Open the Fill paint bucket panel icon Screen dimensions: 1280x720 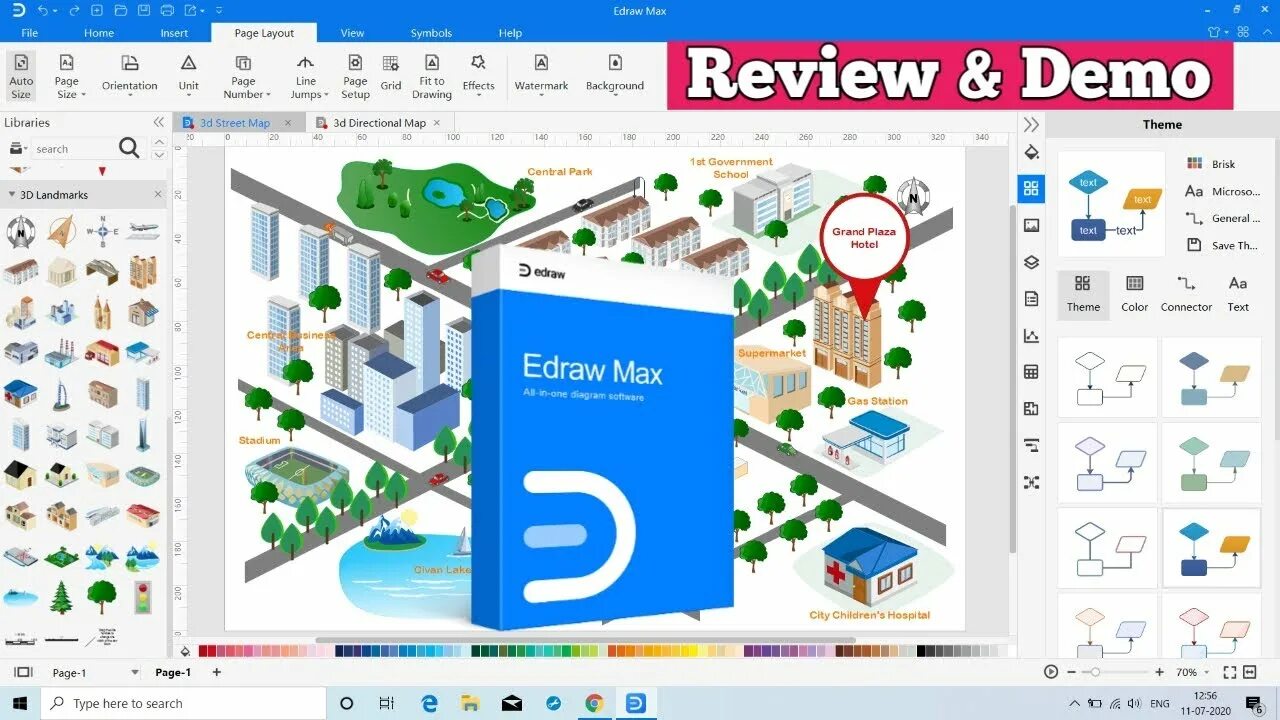coord(1032,152)
